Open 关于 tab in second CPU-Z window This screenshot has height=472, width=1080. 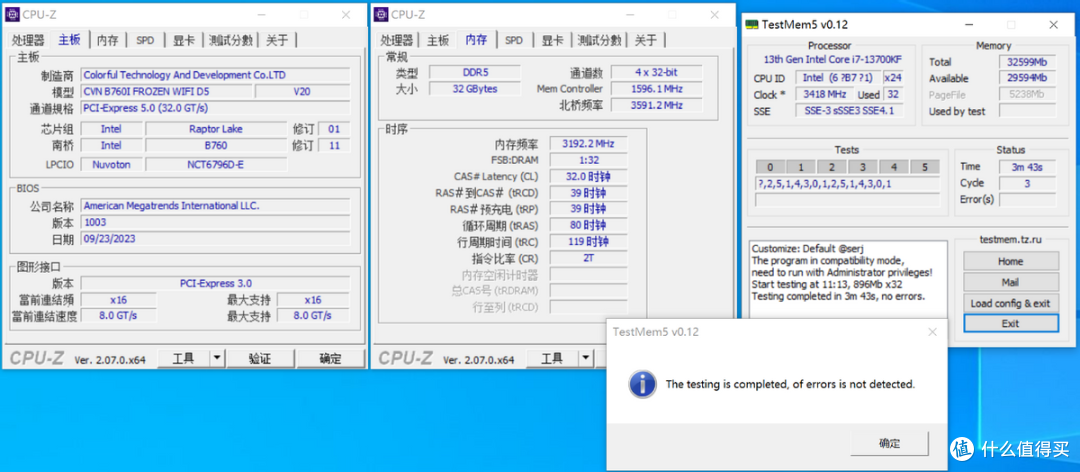[x=645, y=40]
